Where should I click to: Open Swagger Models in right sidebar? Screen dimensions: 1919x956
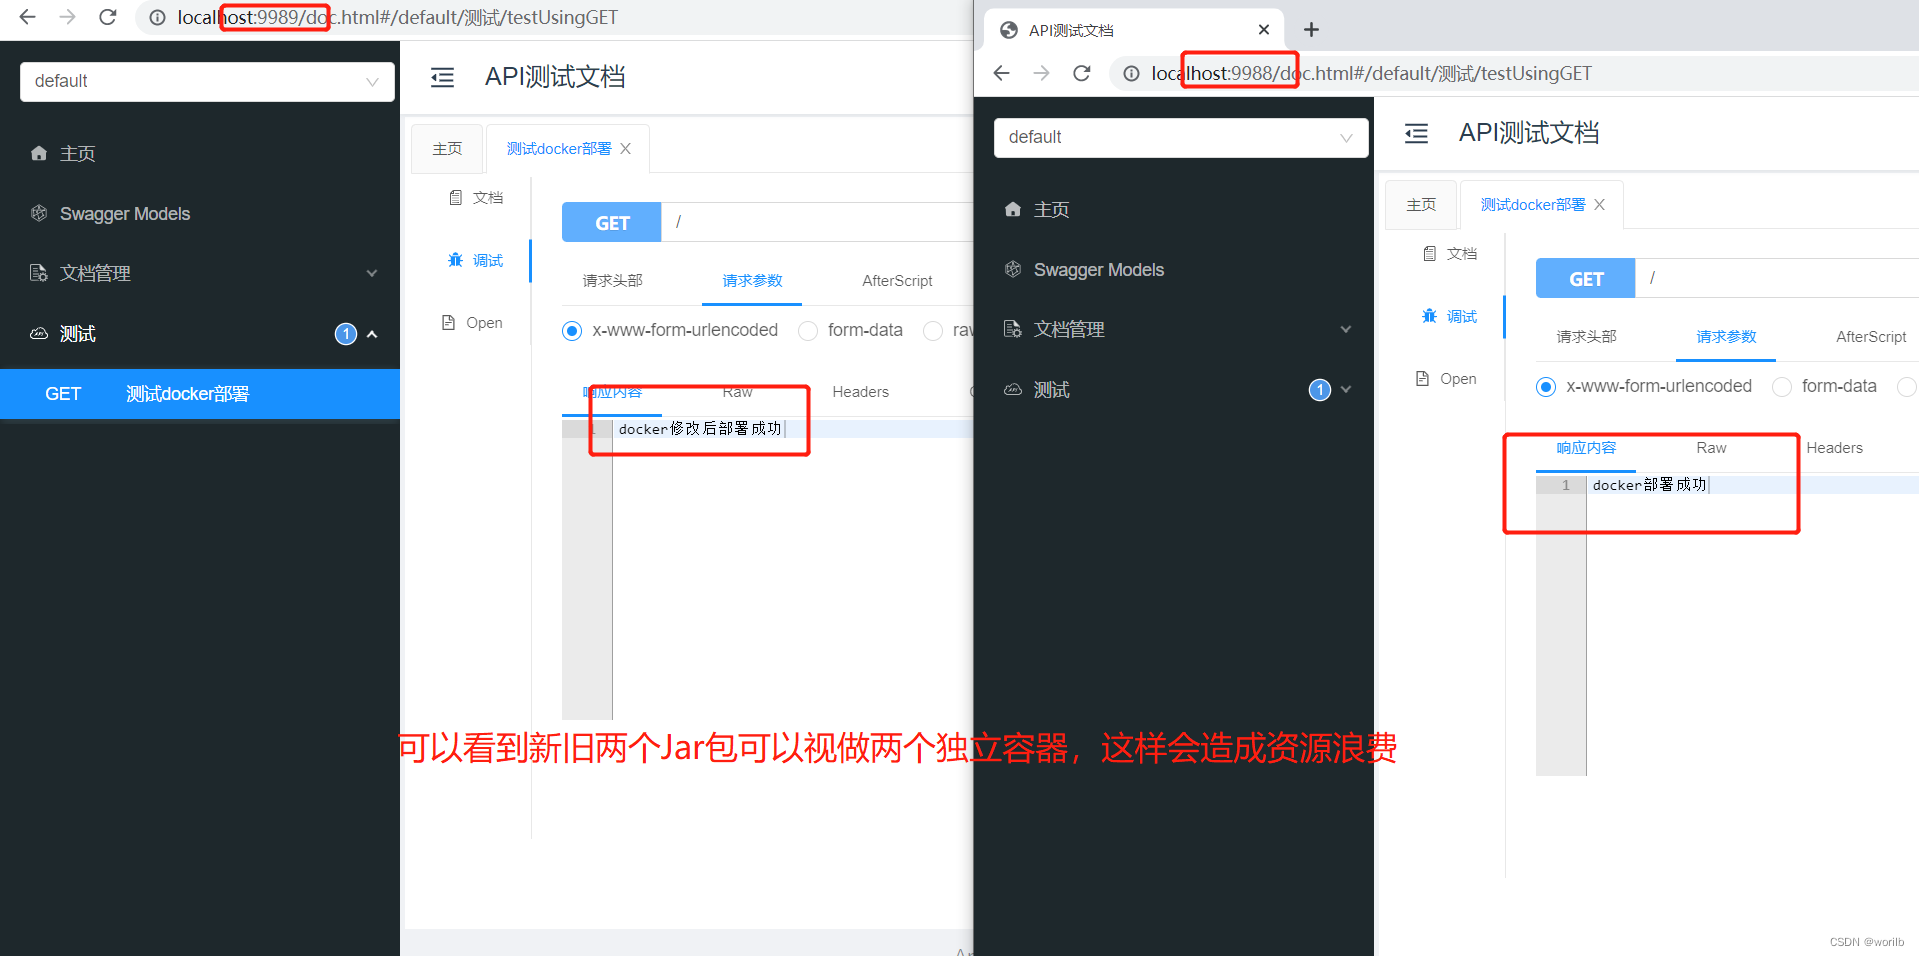(x=1099, y=270)
